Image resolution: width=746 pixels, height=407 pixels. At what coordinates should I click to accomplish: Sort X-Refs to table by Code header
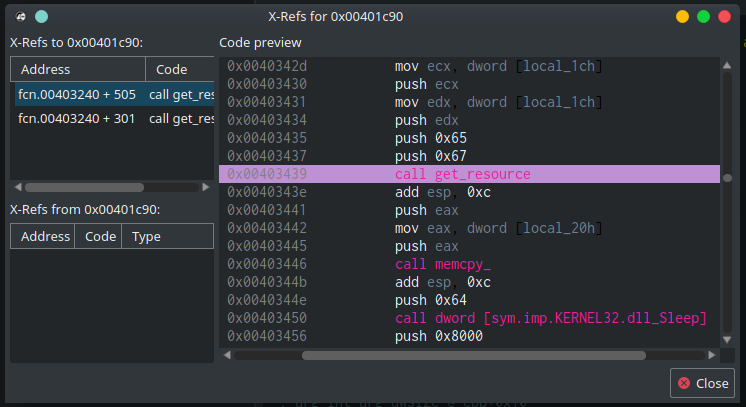coord(180,69)
